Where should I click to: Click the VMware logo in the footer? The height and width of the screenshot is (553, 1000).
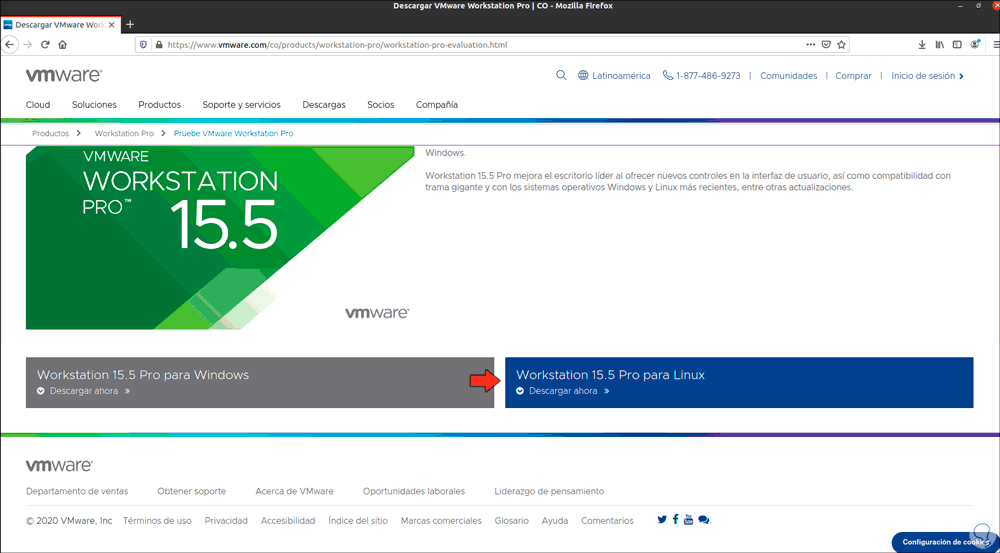pos(59,465)
